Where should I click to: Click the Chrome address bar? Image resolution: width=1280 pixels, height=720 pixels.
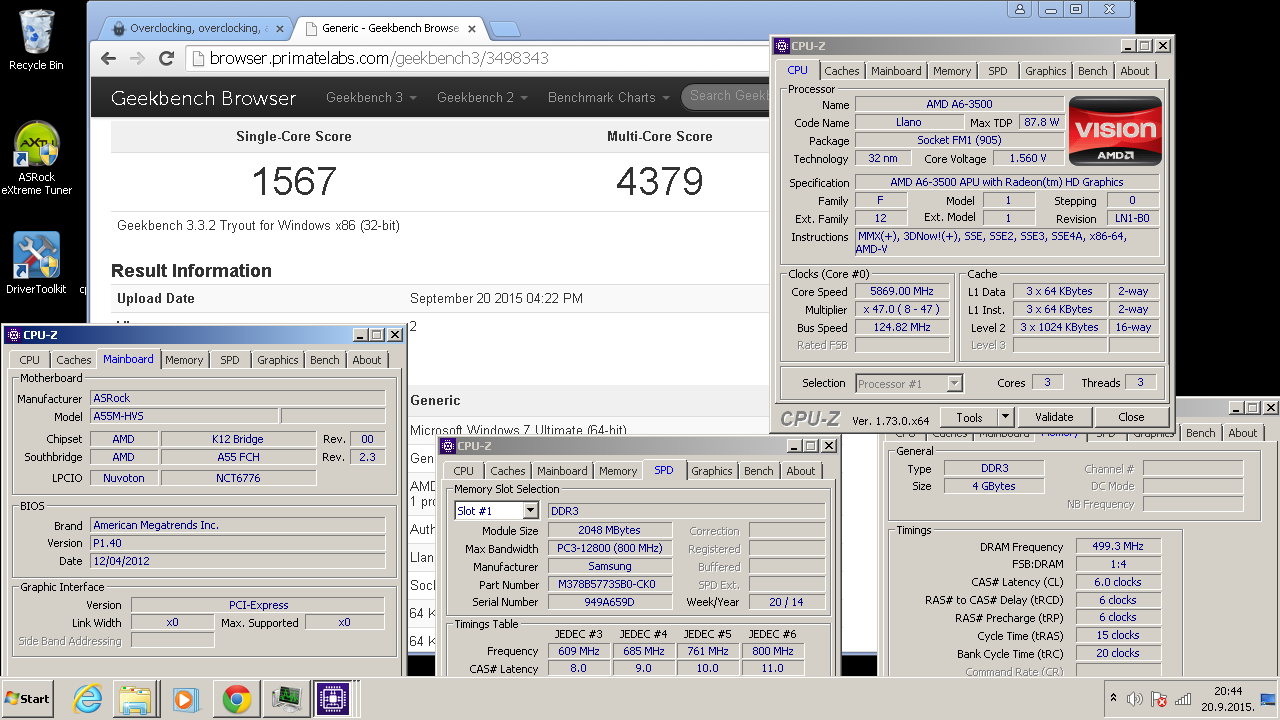pyautogui.click(x=478, y=58)
